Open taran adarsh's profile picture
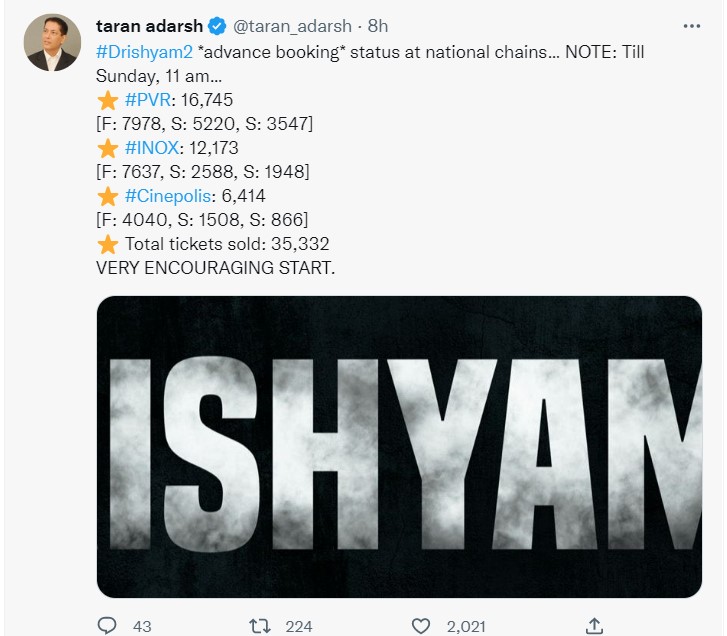The width and height of the screenshot is (727, 636). click(53, 43)
